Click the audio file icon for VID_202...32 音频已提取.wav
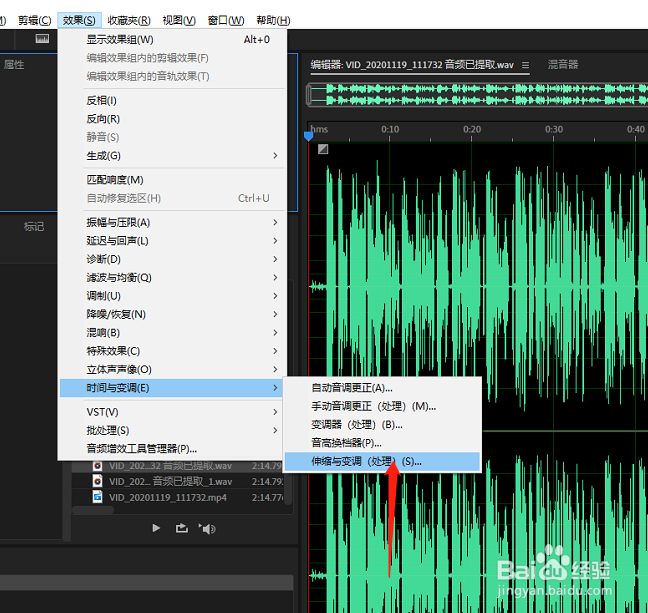 coord(98,466)
